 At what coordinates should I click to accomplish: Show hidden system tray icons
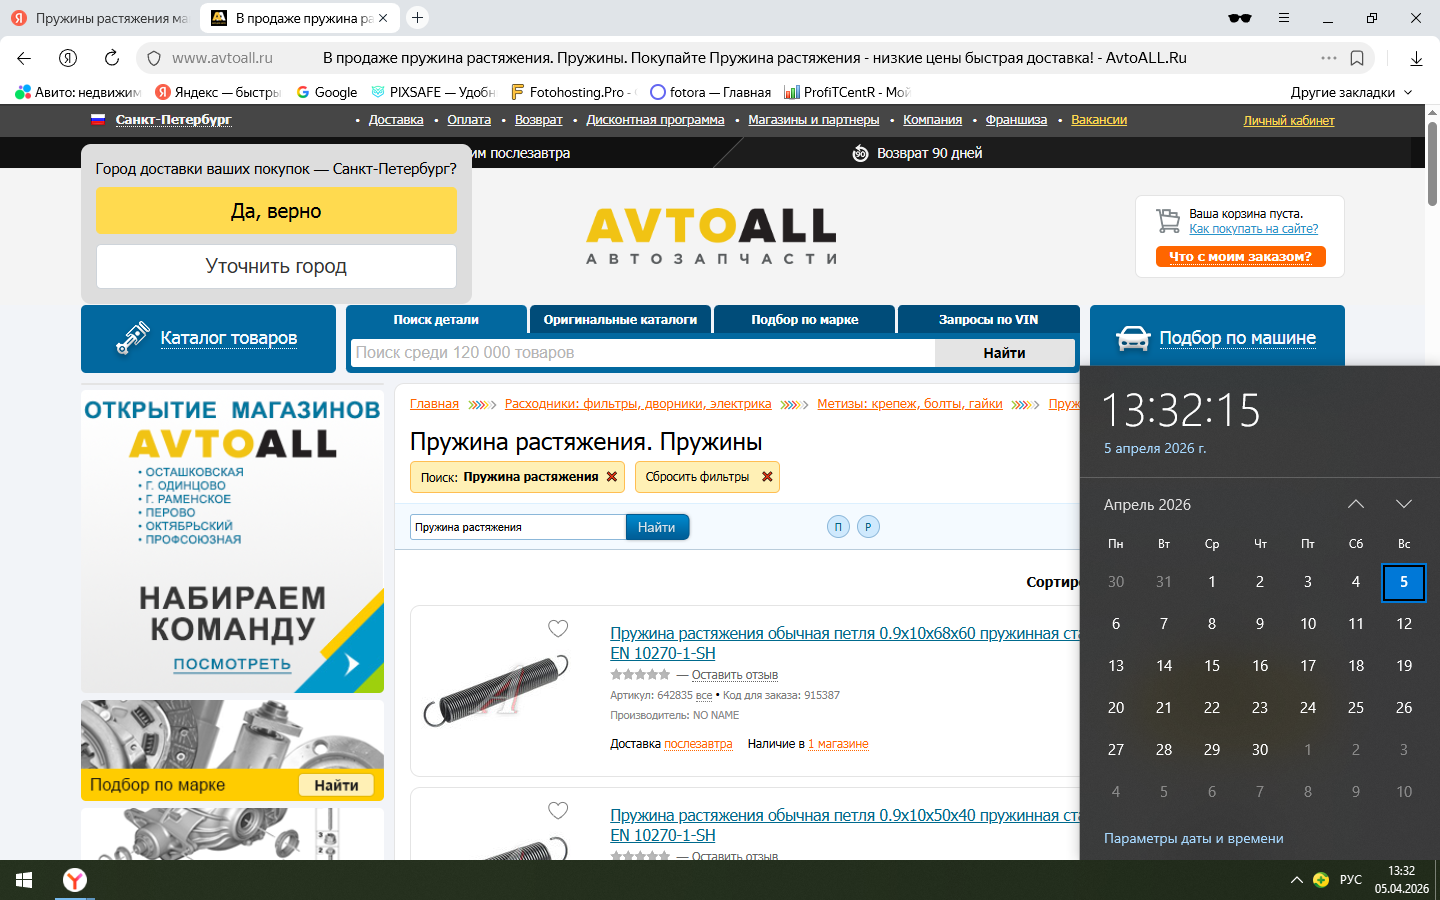pyautogui.click(x=1296, y=880)
